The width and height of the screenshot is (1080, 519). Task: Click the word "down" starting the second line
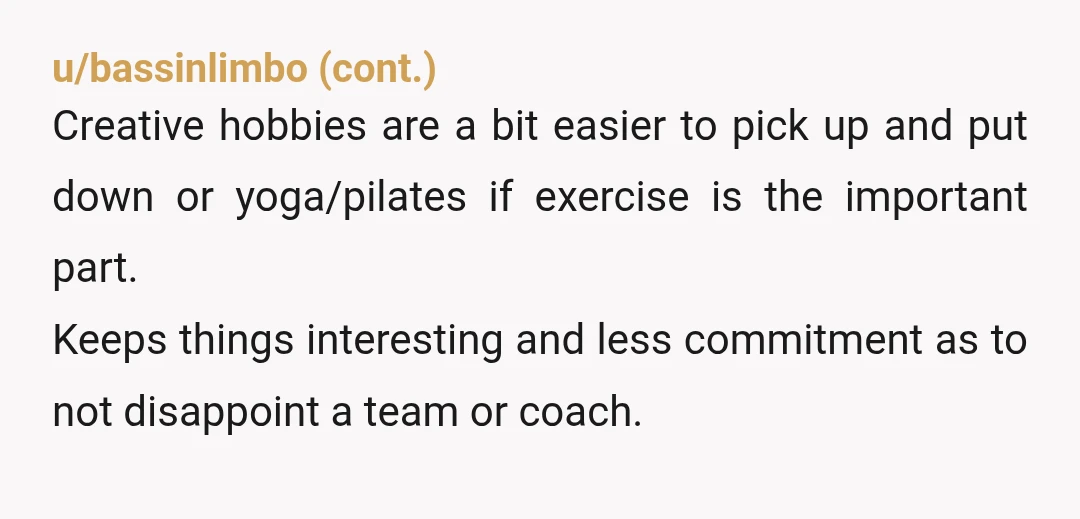(x=103, y=198)
